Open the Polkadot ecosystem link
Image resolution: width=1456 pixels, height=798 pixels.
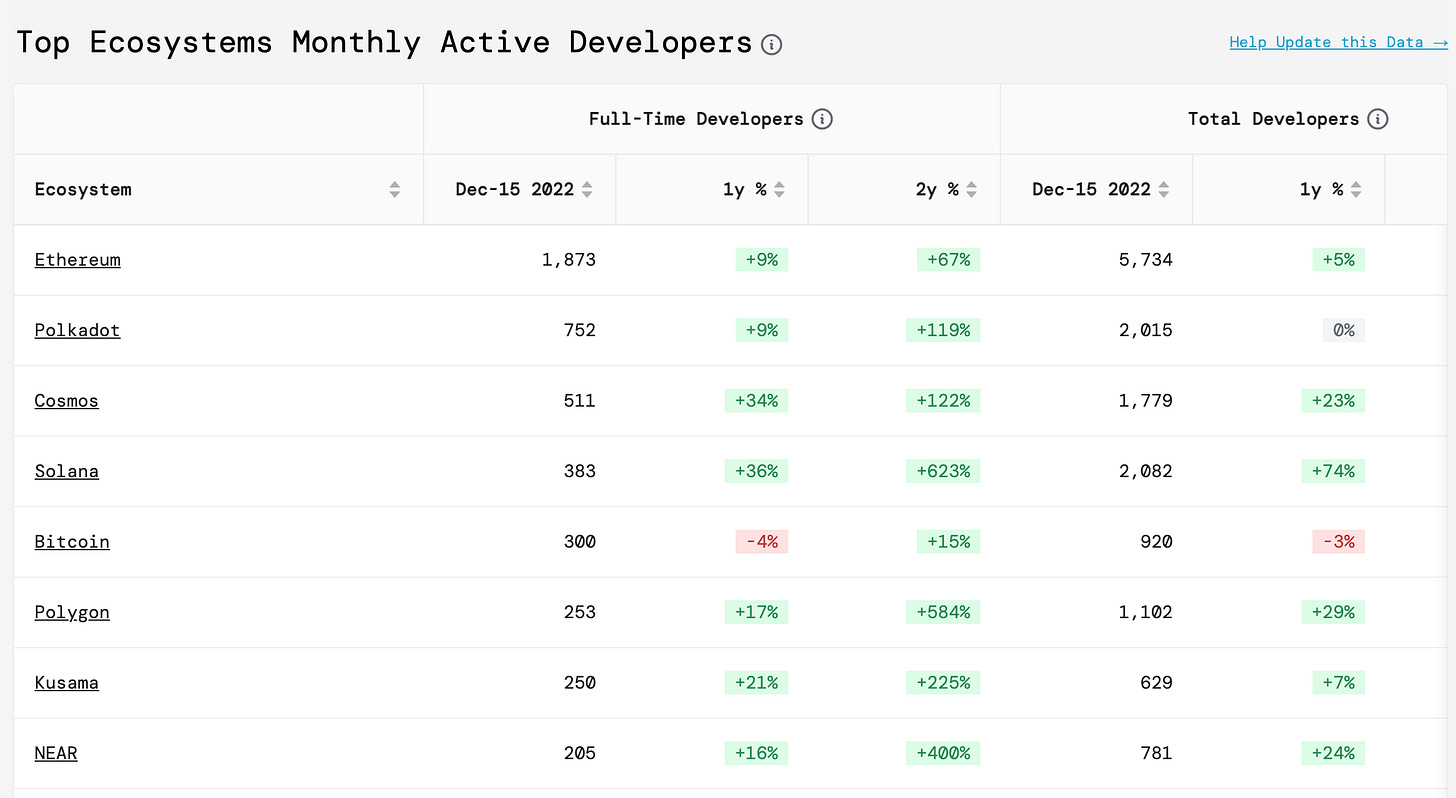pos(77,330)
